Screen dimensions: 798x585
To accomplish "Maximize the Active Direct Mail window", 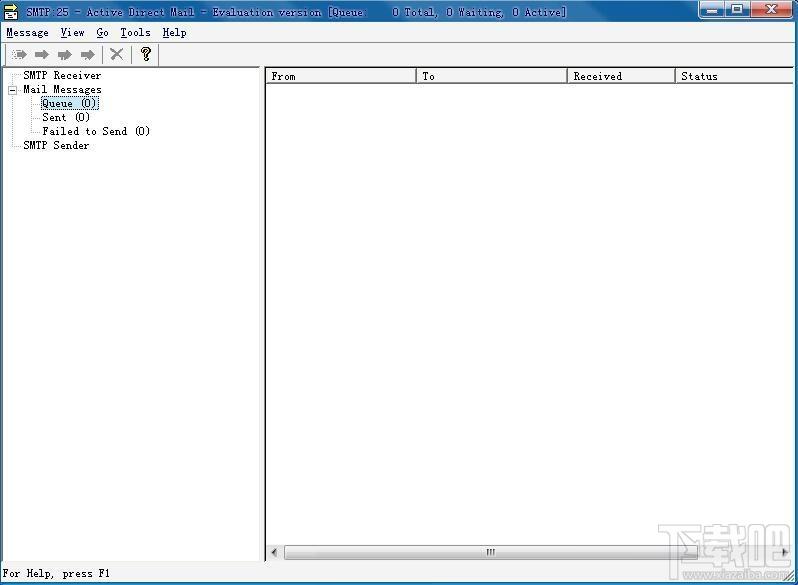I will click(736, 10).
